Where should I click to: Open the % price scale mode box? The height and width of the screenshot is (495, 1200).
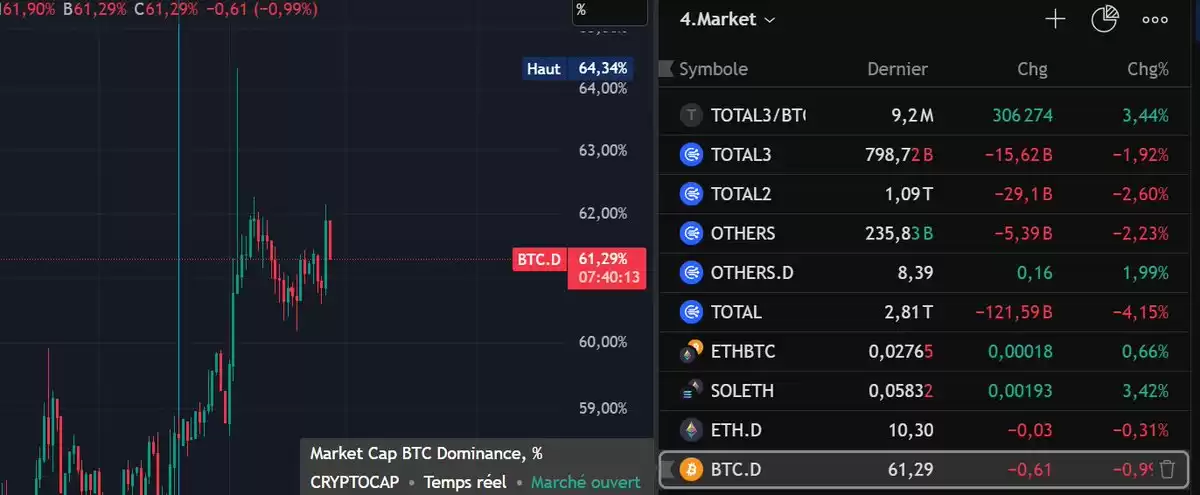click(x=610, y=10)
